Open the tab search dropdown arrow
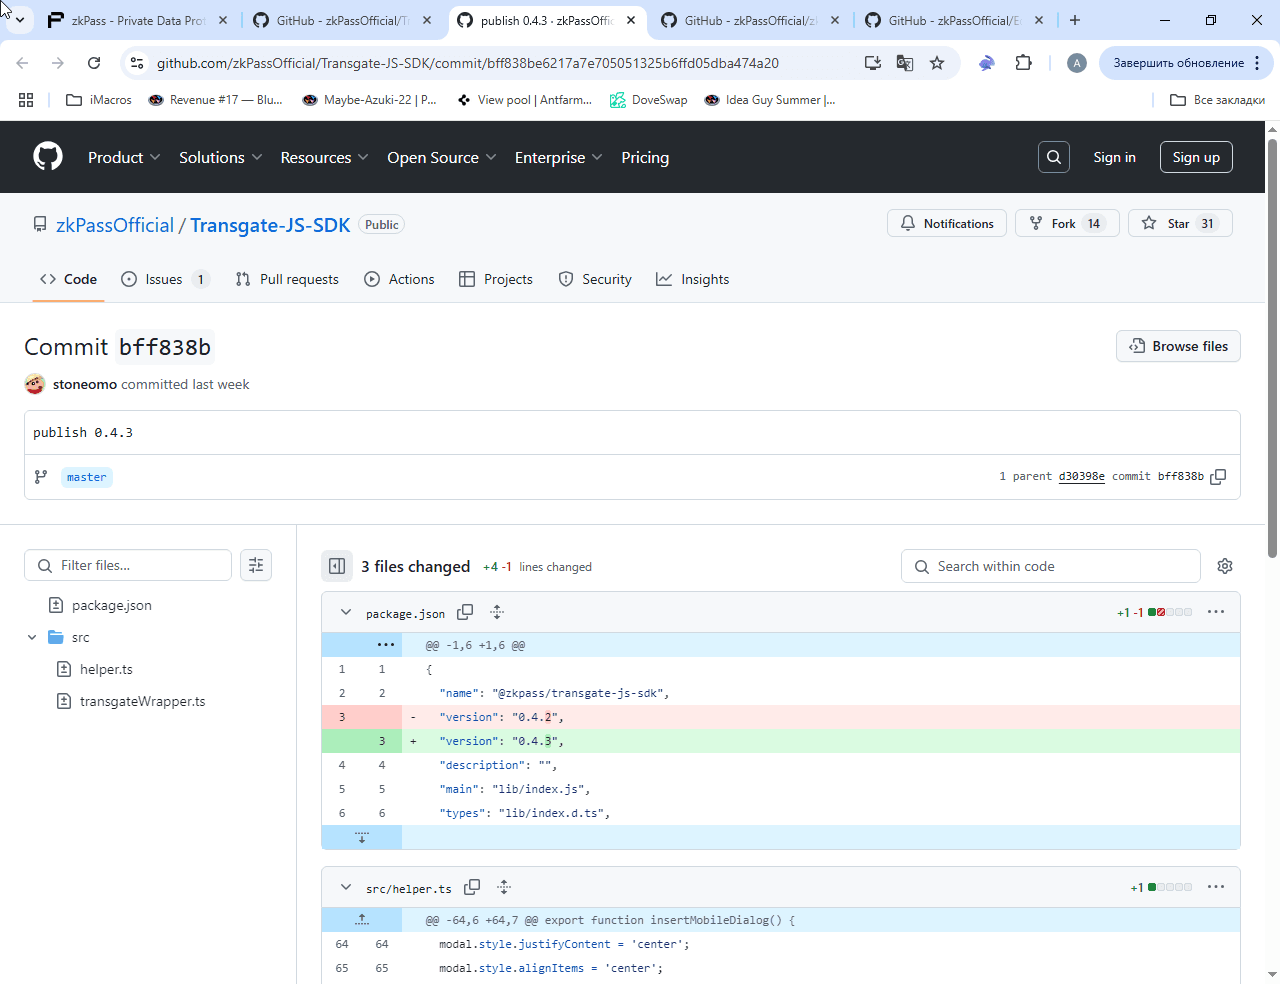1280x984 pixels. (x=20, y=20)
